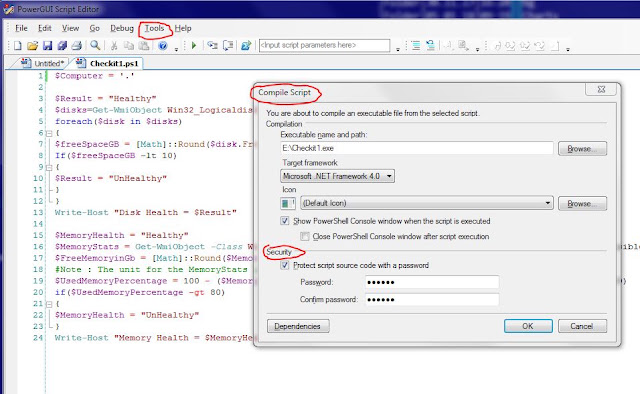Click the Paste toolbar icon
The width and height of the screenshot is (640, 394).
pyautogui.click(x=144, y=45)
